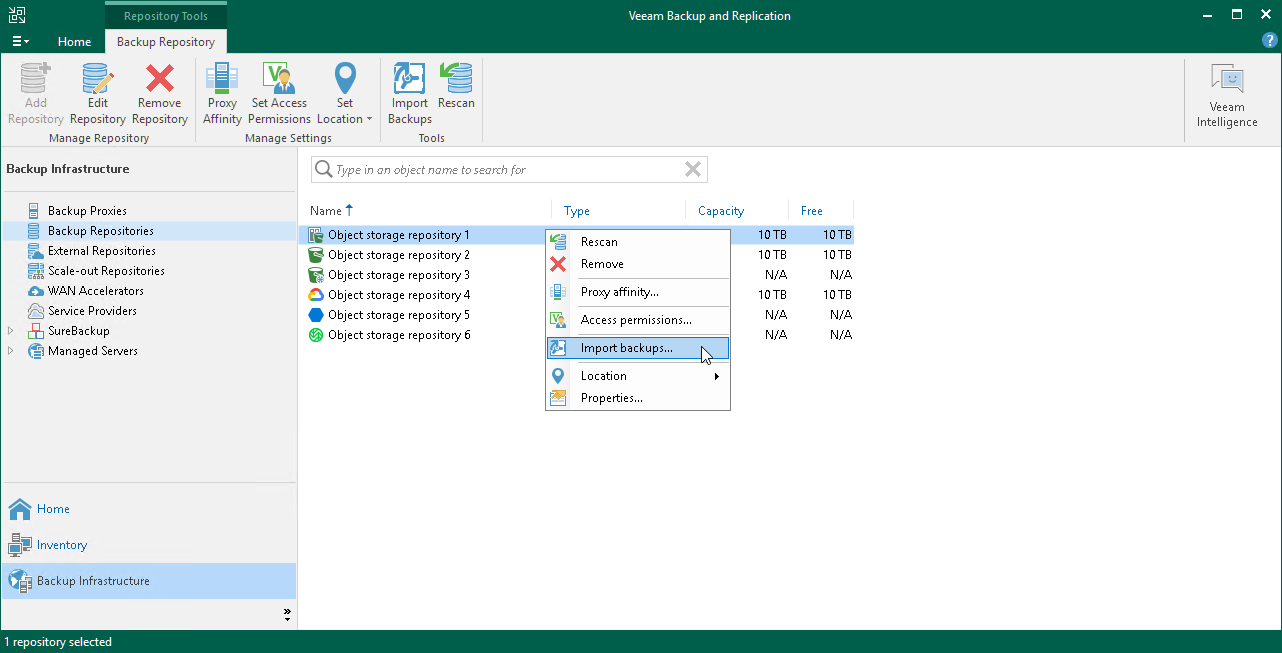The width and height of the screenshot is (1282, 653).
Task: Open the main hamburger menu
Action: pos(20,42)
